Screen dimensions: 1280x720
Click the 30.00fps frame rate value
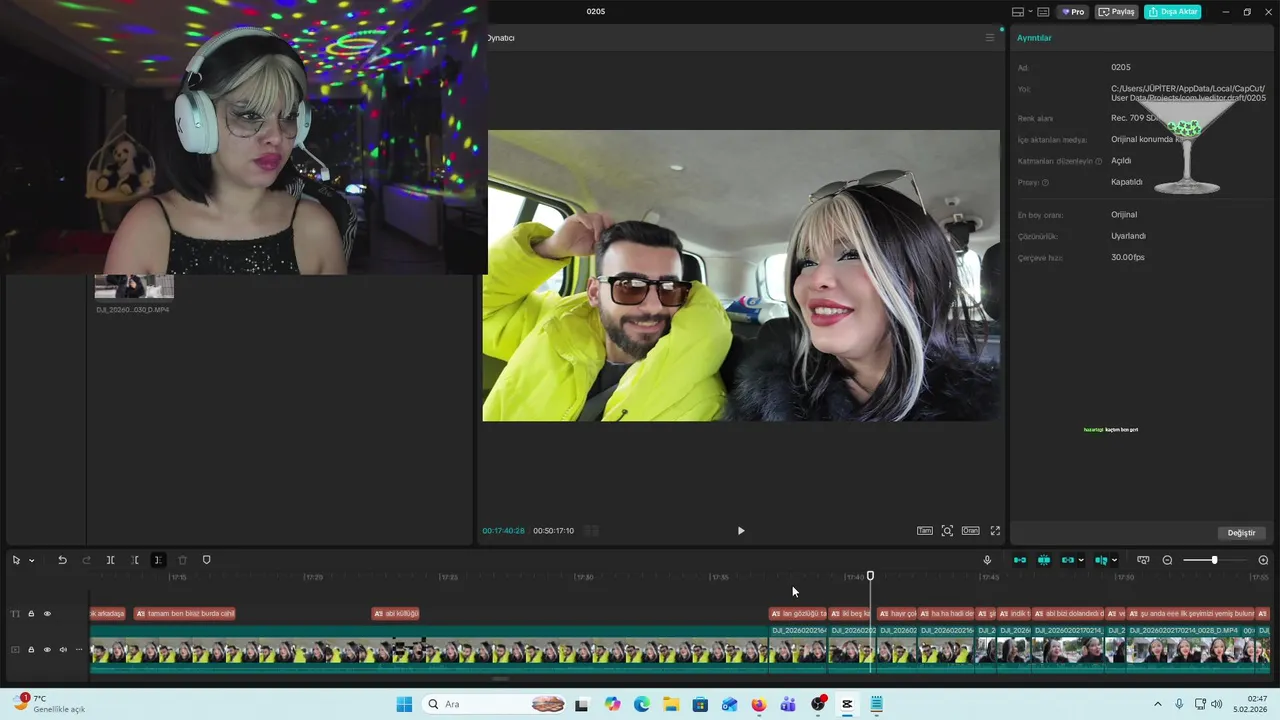tap(1128, 258)
